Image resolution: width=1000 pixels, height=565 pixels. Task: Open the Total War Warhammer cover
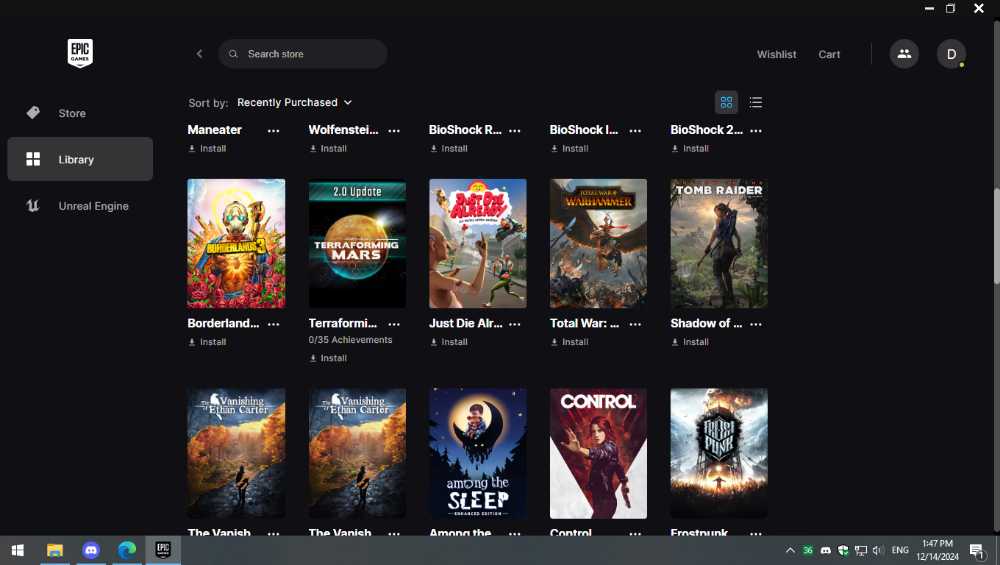tap(598, 244)
